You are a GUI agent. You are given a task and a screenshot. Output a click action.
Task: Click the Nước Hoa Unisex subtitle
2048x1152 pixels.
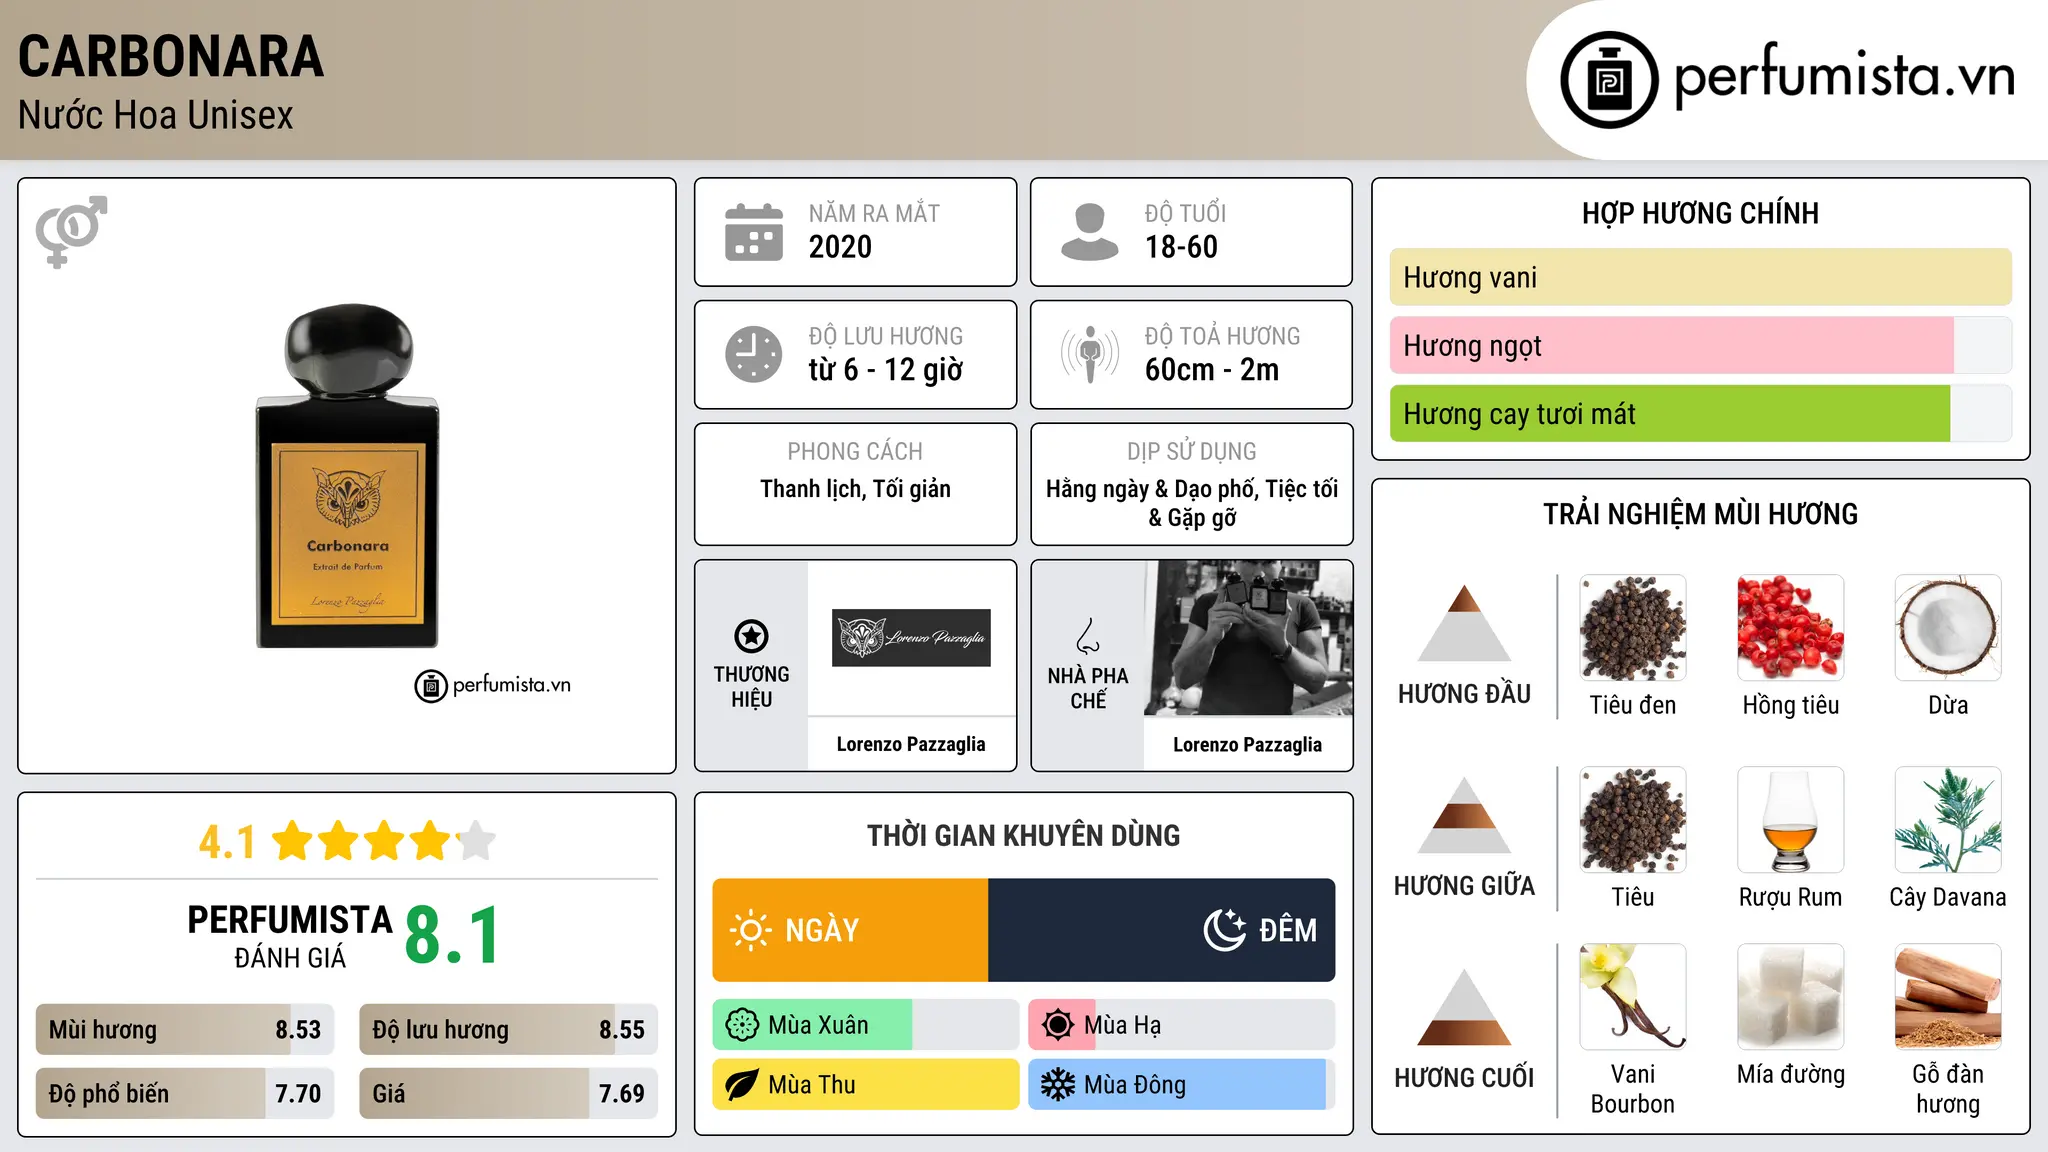[156, 115]
